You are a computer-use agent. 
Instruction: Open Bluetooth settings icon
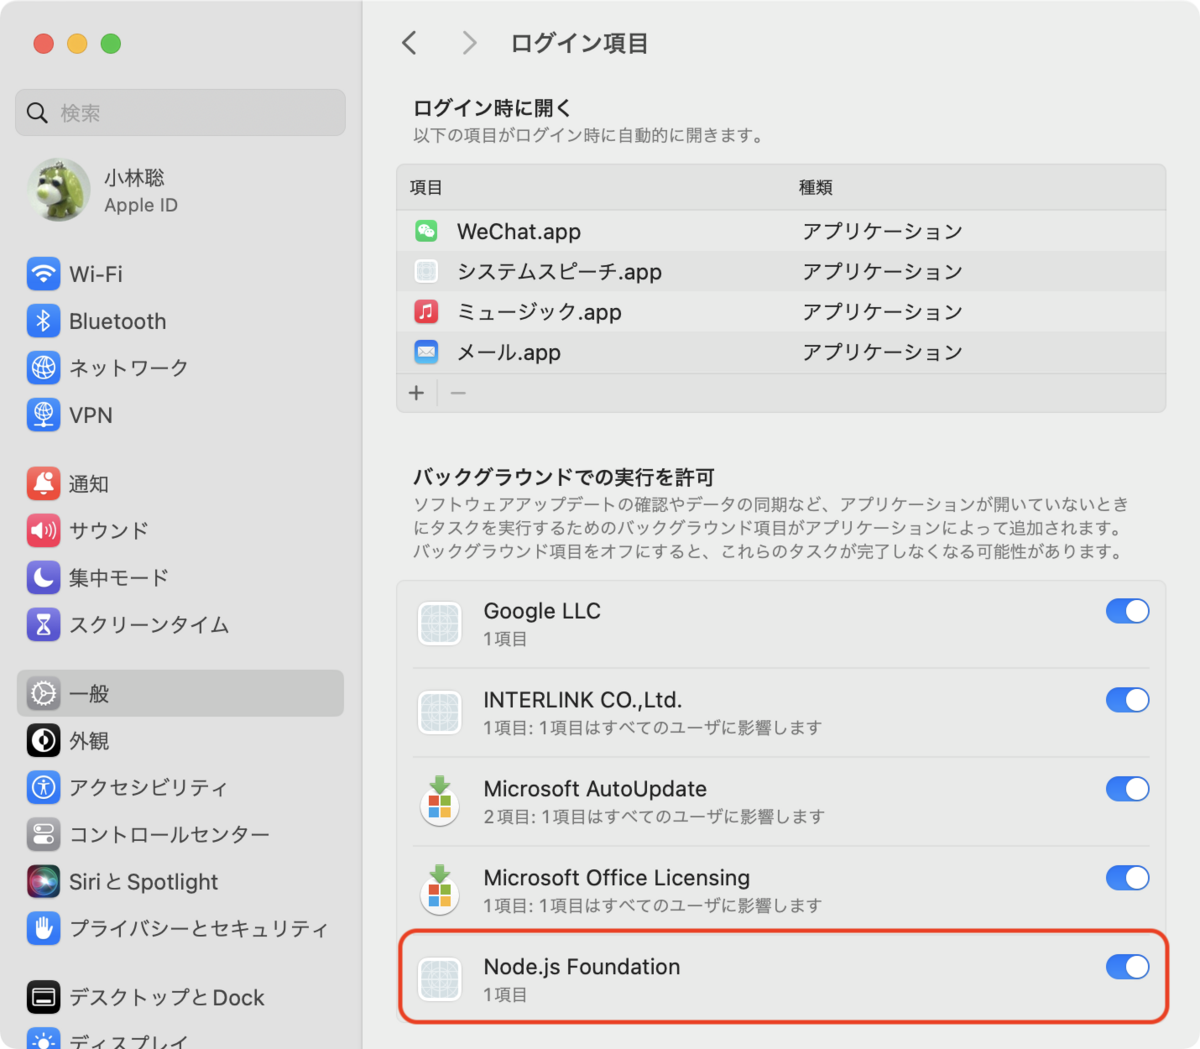coord(43,321)
